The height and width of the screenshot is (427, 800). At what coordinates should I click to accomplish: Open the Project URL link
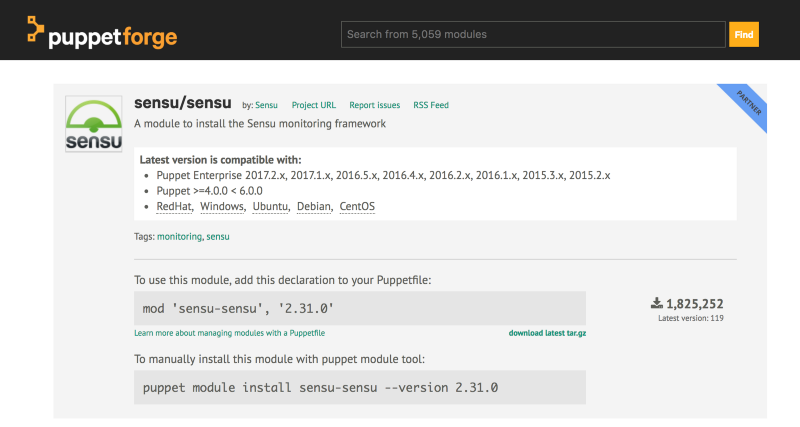pyautogui.click(x=313, y=105)
